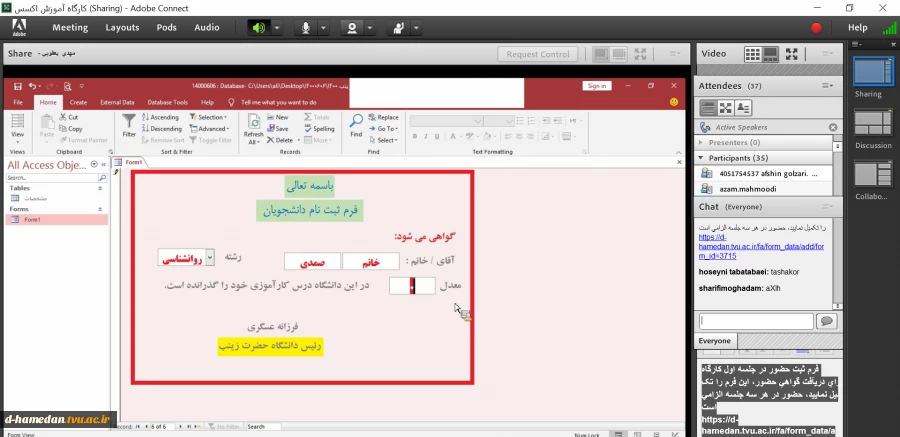Click Ascending sort in Access ribbon
Screen dimensions: 900x437
(x=161, y=117)
